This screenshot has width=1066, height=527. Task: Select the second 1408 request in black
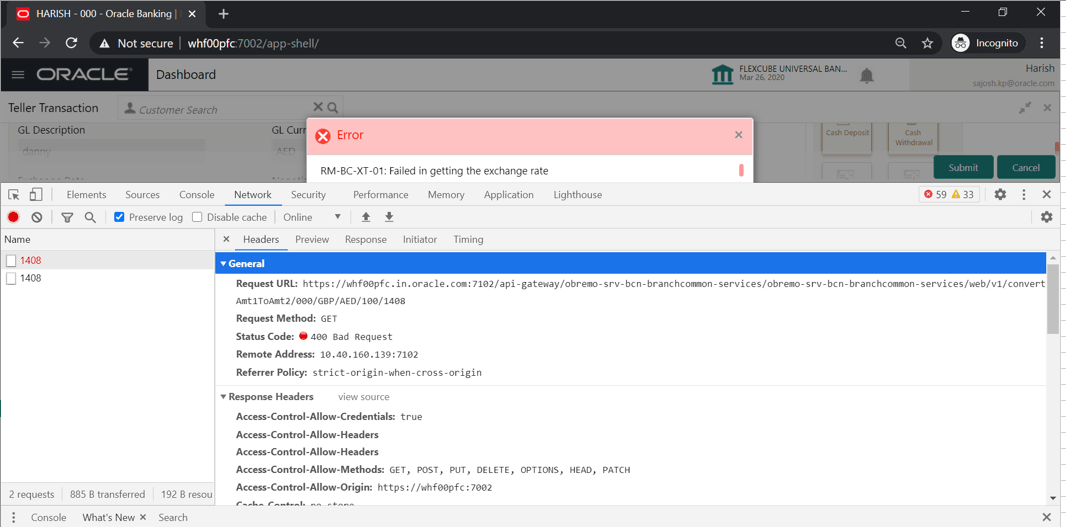[x=107, y=278]
